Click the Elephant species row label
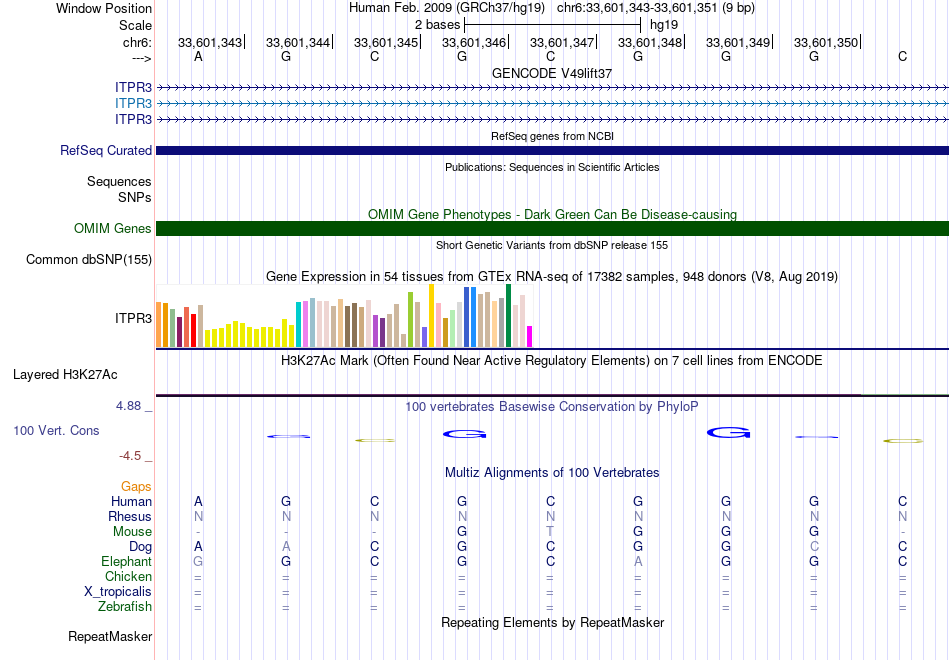This screenshot has height=660, width=950. [x=126, y=561]
